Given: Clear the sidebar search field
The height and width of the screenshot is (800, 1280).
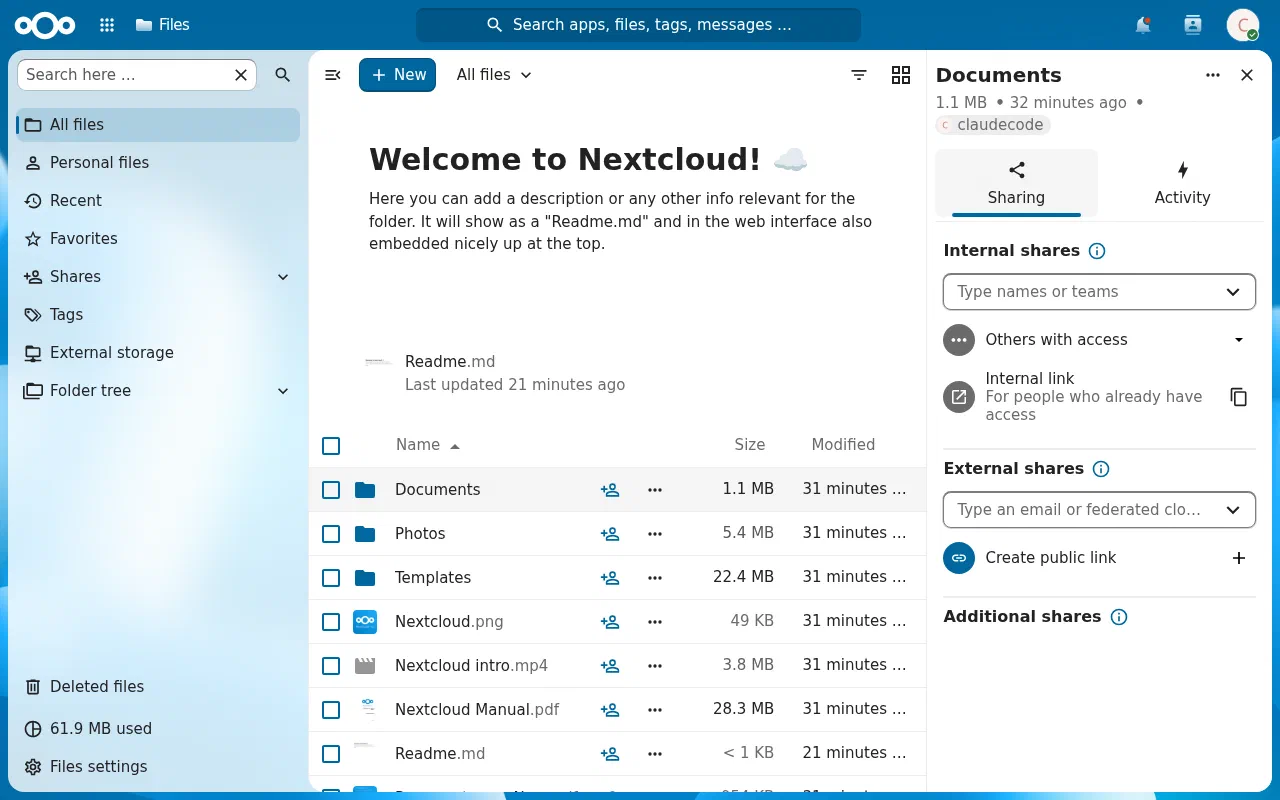Looking at the screenshot, I should click(x=241, y=75).
